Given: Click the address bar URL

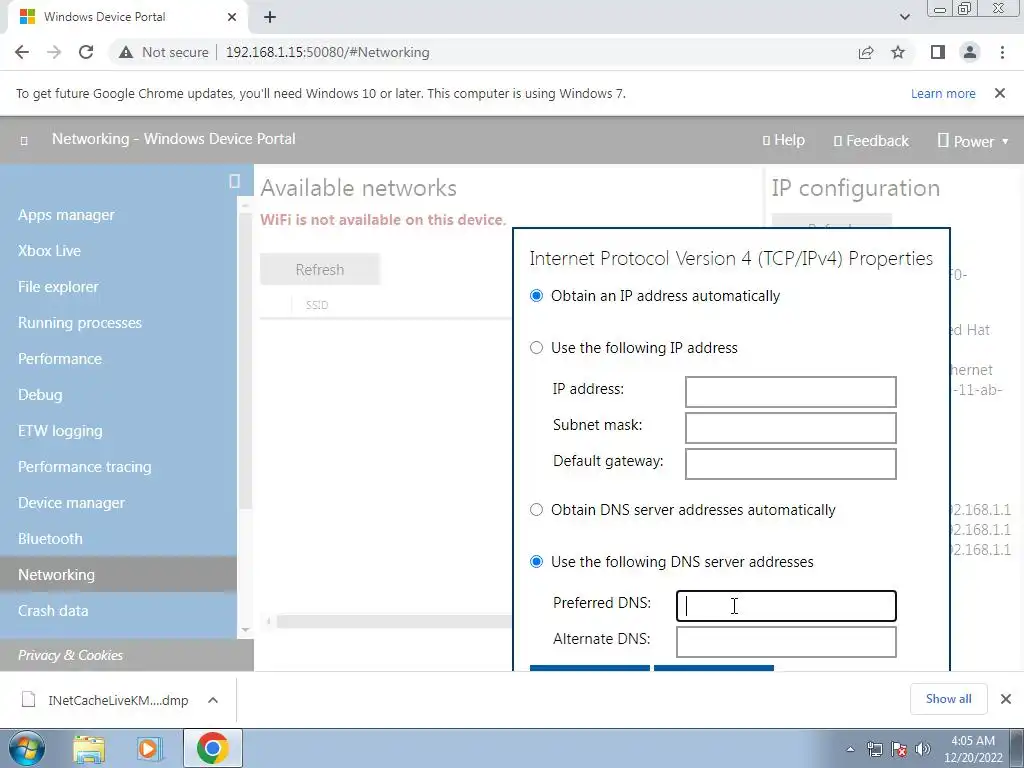Looking at the screenshot, I should click(327, 52).
